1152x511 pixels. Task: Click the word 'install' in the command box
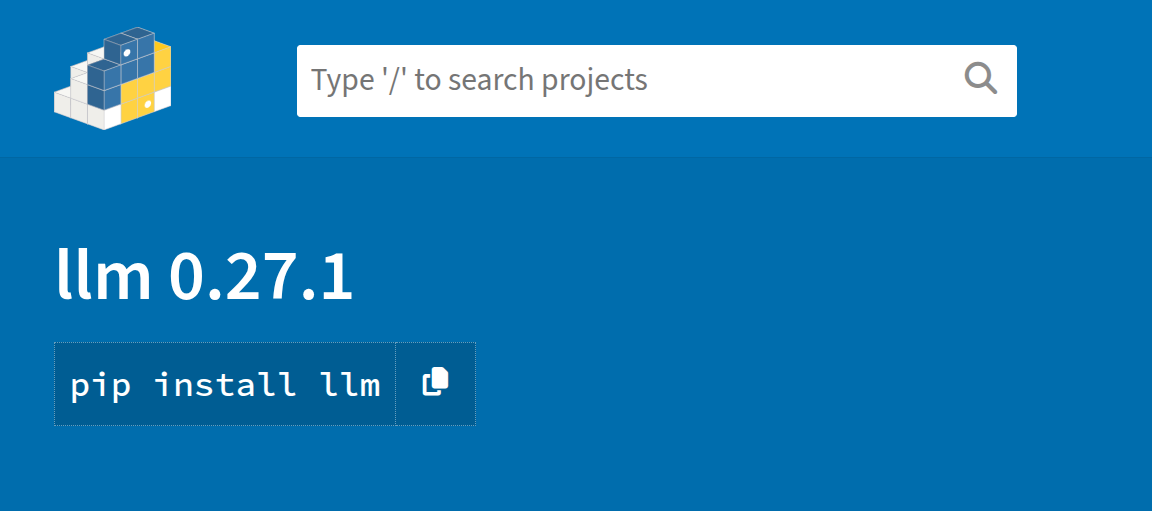(225, 384)
